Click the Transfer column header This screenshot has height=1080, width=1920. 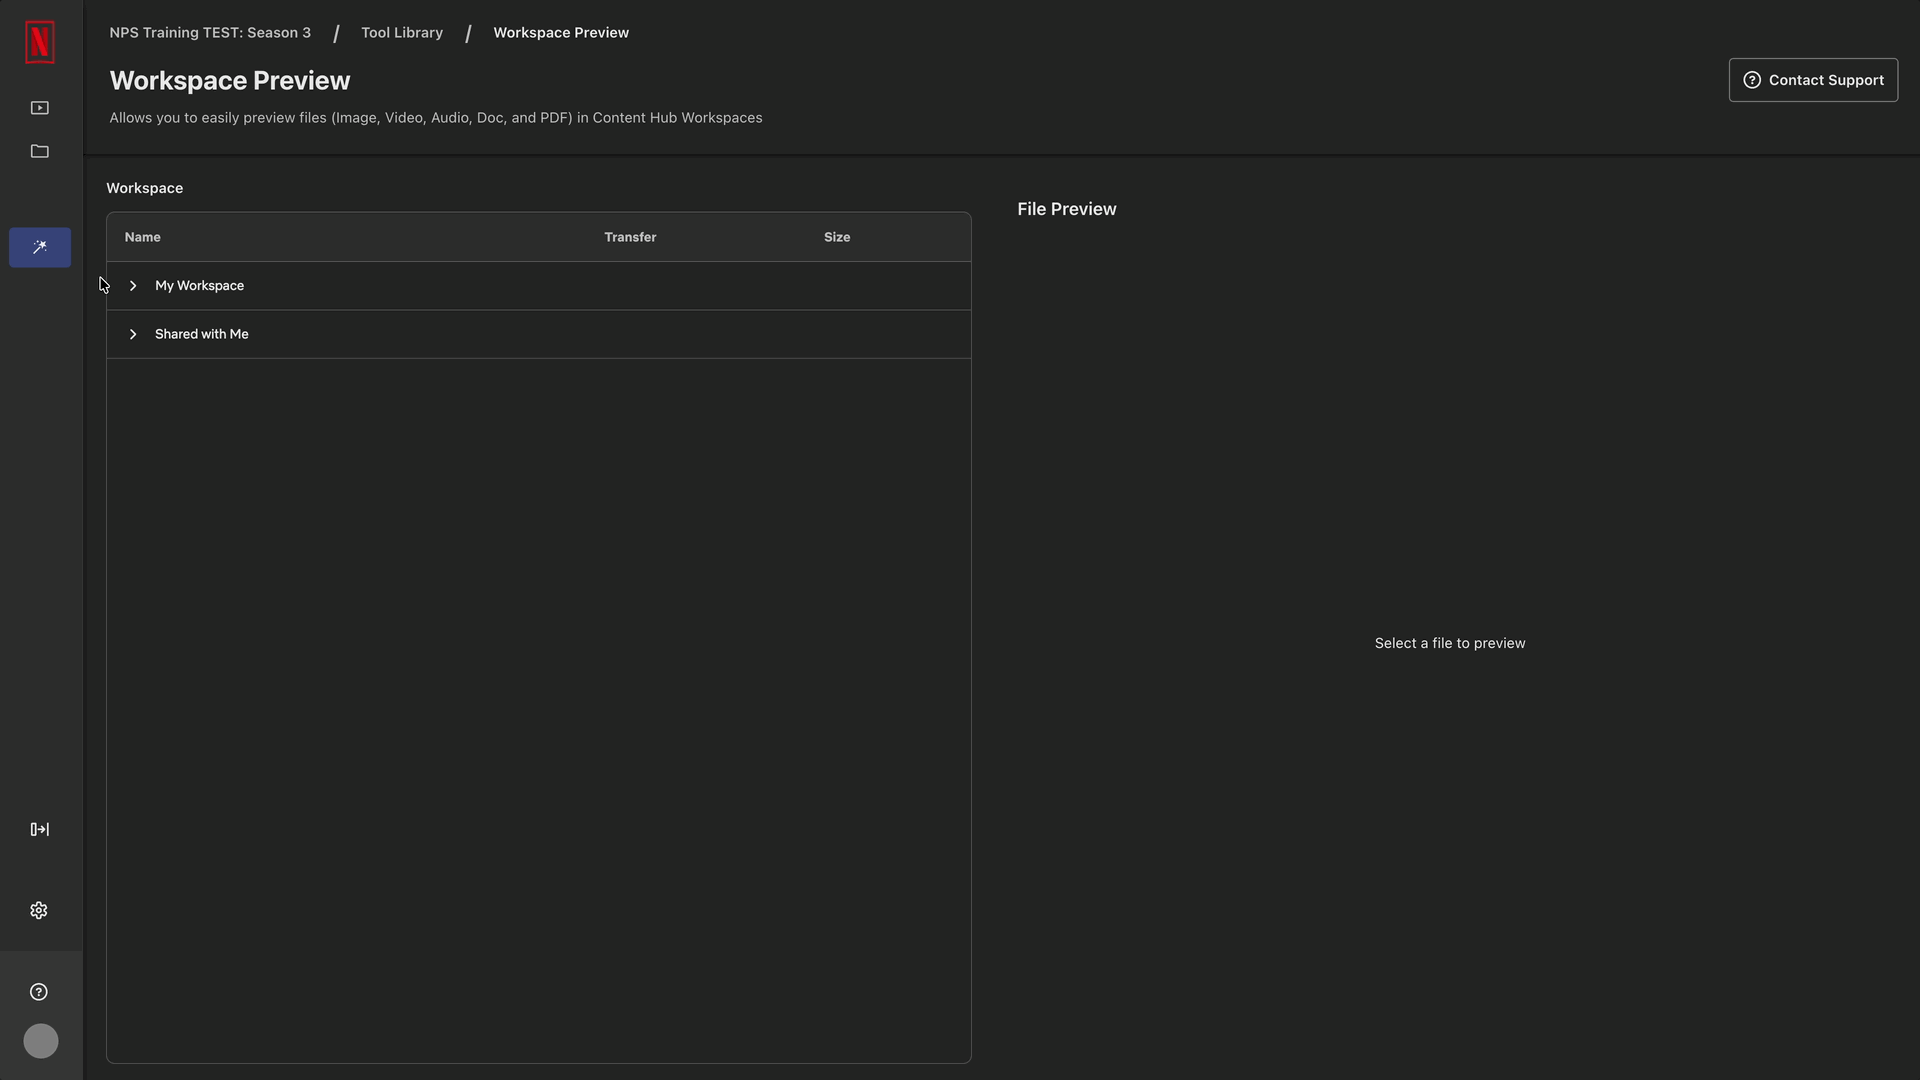pos(630,237)
